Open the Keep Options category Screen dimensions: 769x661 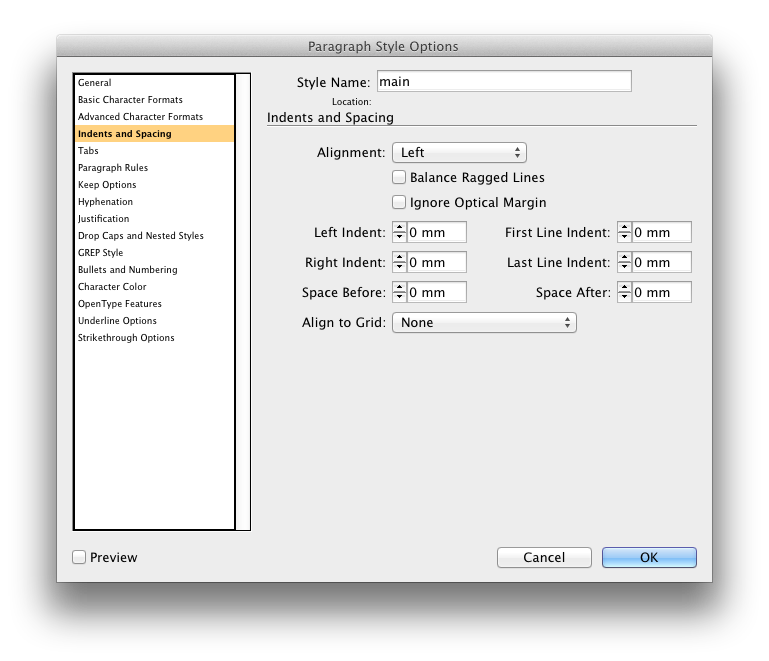[154, 185]
